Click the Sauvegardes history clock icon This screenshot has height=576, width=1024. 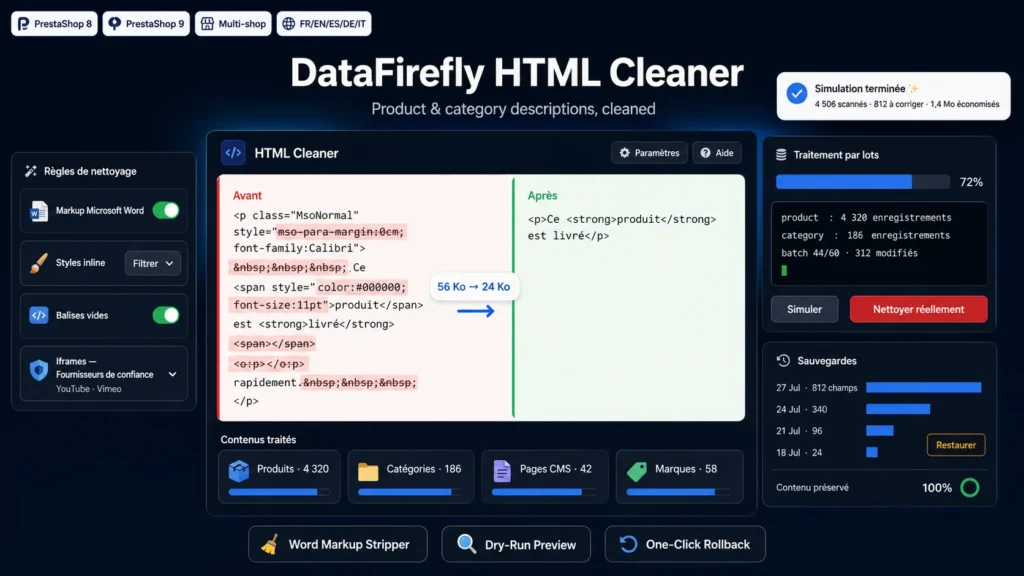783,360
